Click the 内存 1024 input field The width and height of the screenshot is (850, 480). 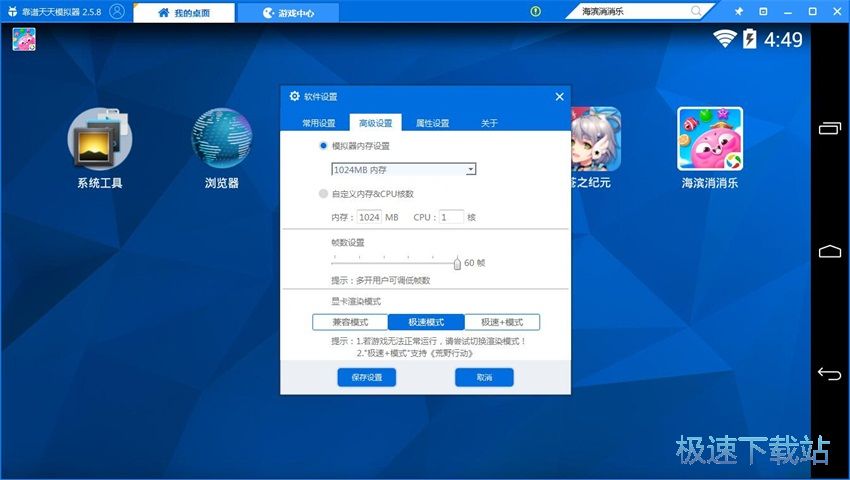click(369, 217)
